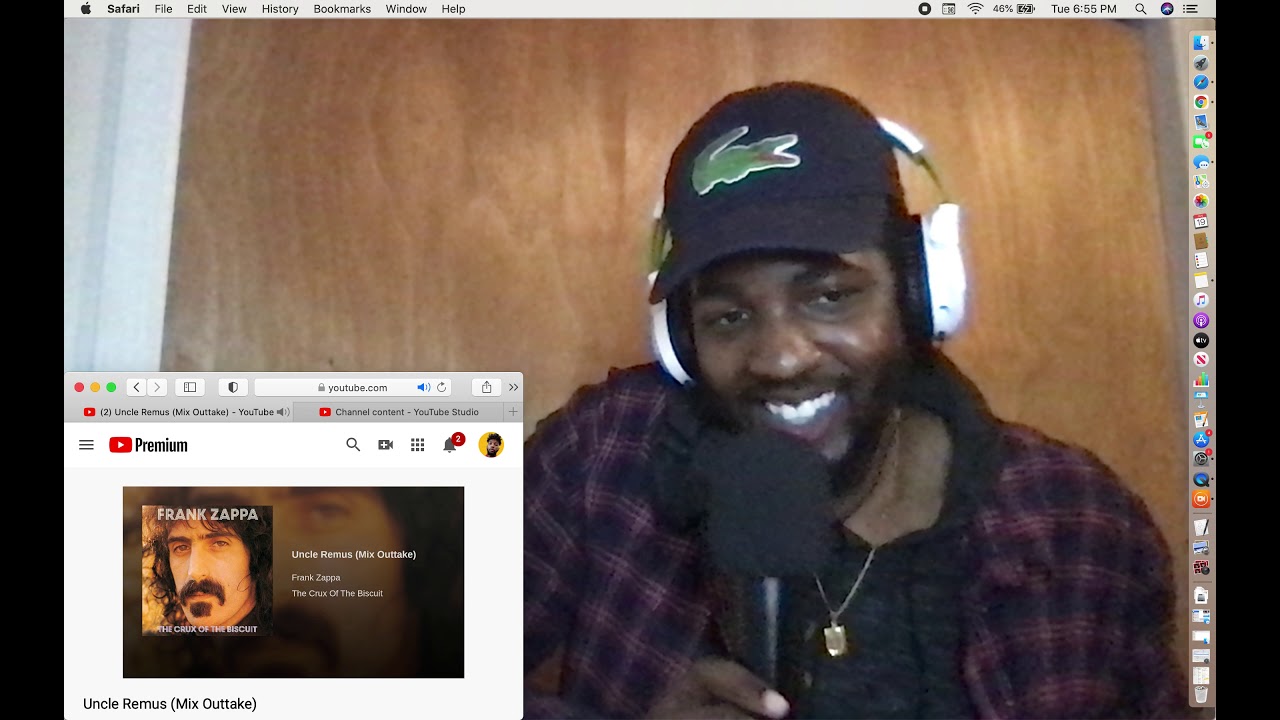1280x720 pixels.
Task: Open the Apple menu
Action: (85, 9)
